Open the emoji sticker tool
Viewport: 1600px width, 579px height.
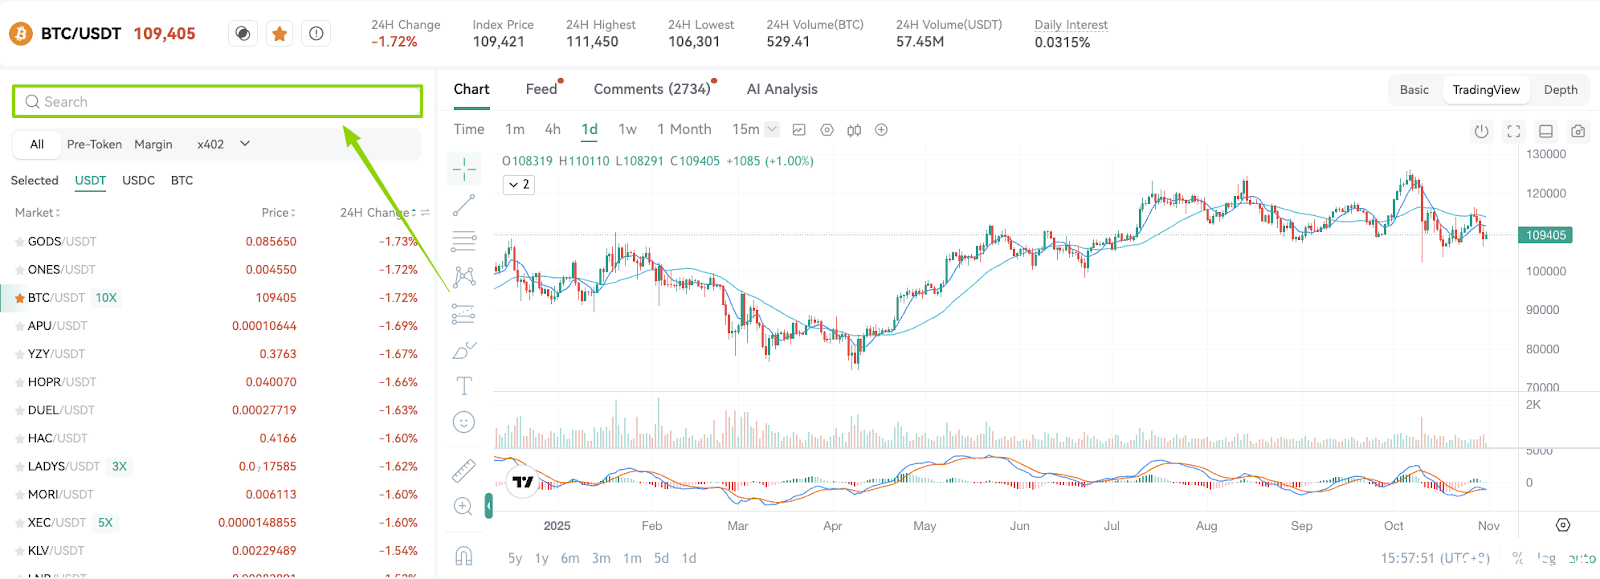[x=464, y=422]
